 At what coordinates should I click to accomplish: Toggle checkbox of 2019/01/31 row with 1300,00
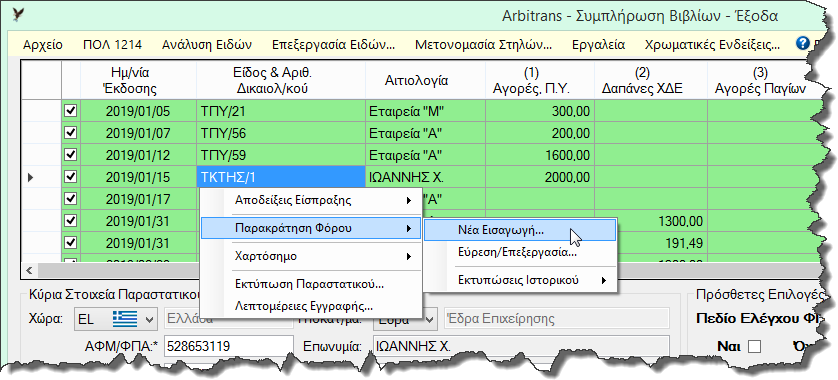pos(71,220)
